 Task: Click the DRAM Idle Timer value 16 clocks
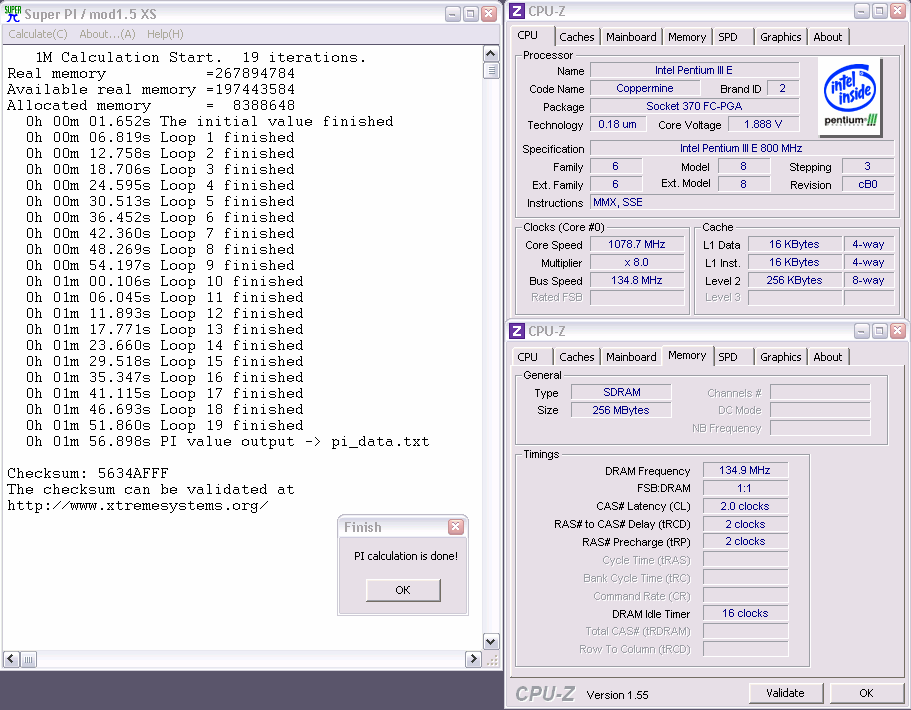point(745,614)
